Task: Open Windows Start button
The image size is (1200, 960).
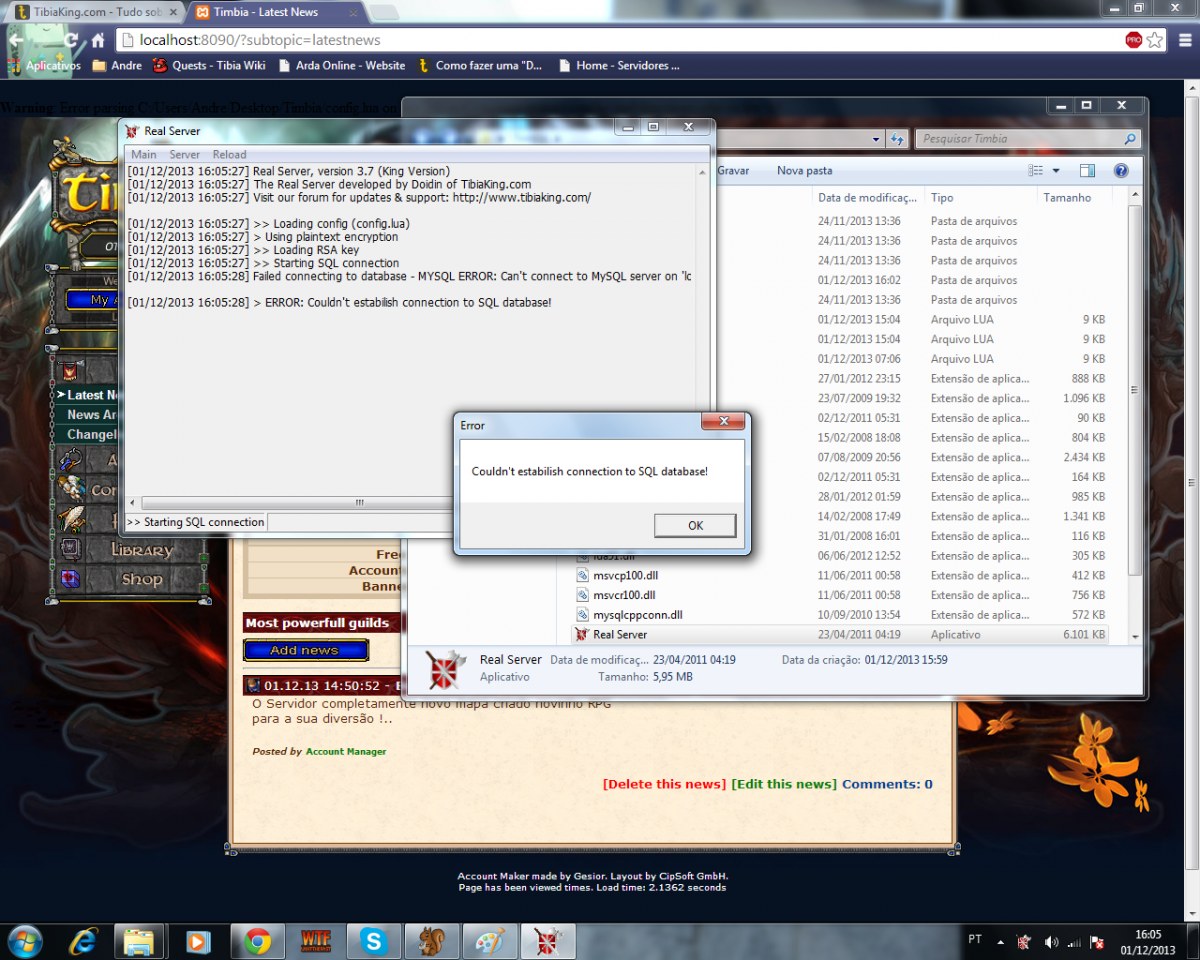Action: coord(24,941)
